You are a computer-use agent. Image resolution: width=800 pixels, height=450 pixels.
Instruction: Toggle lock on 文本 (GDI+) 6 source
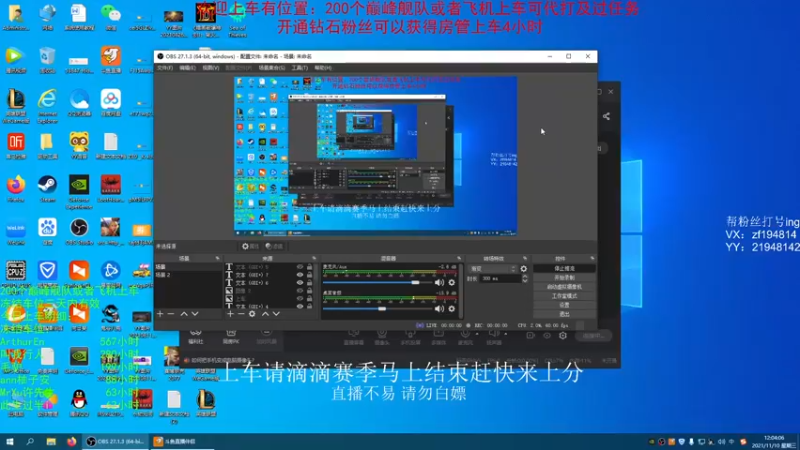pos(309,283)
